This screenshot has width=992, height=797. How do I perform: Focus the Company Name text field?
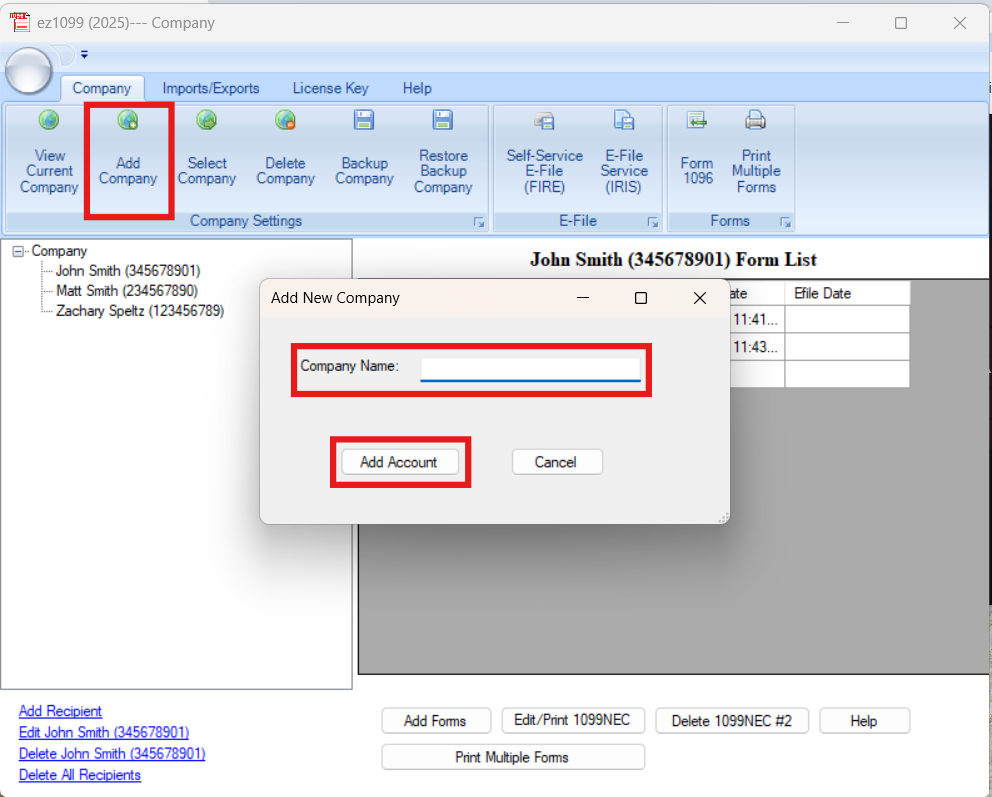pos(530,369)
